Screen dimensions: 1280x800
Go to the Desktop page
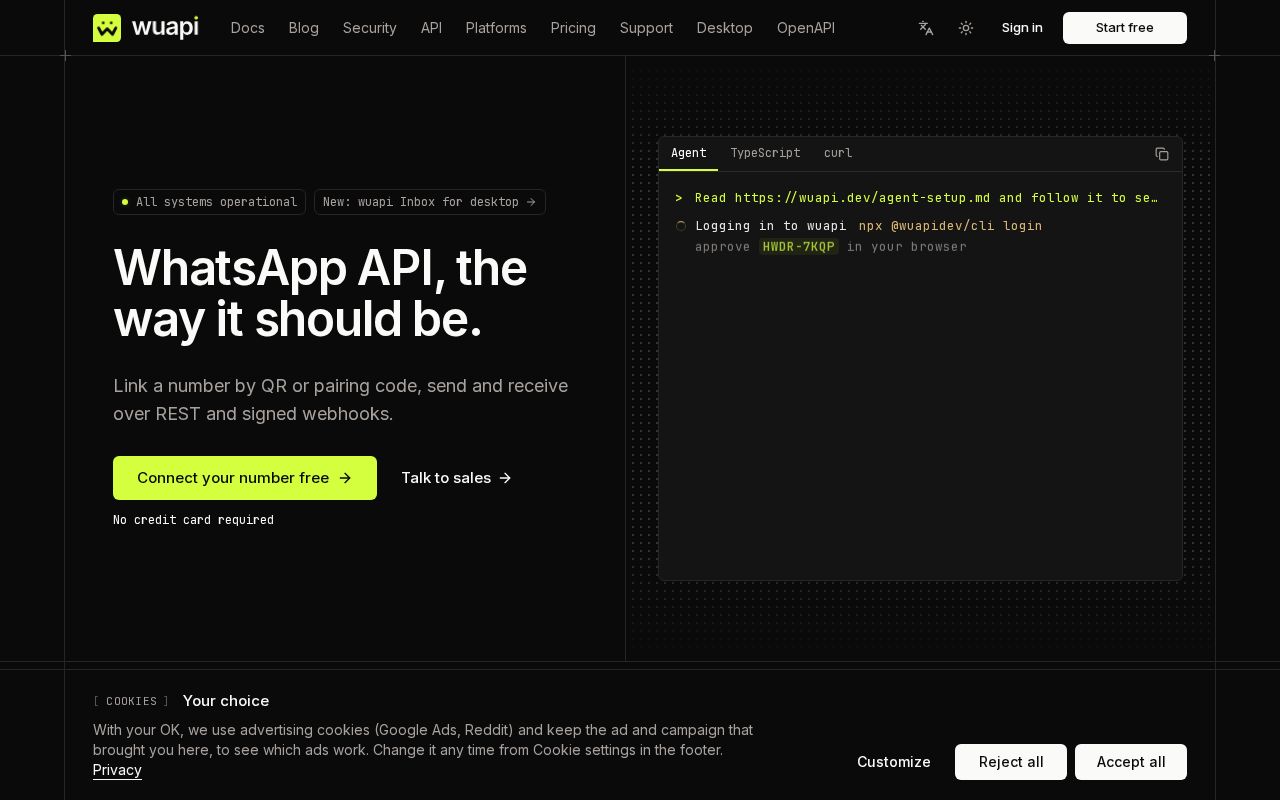pyautogui.click(x=725, y=28)
